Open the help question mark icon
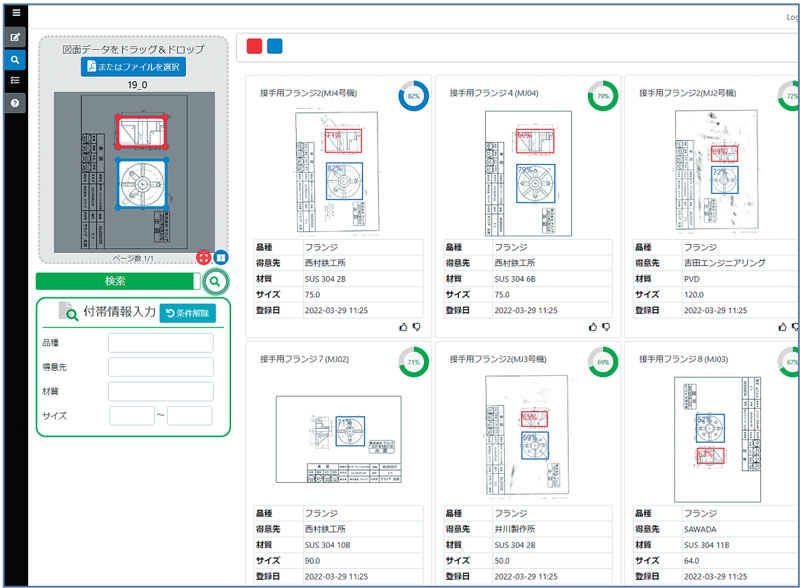800x588 pixels. [x=15, y=103]
